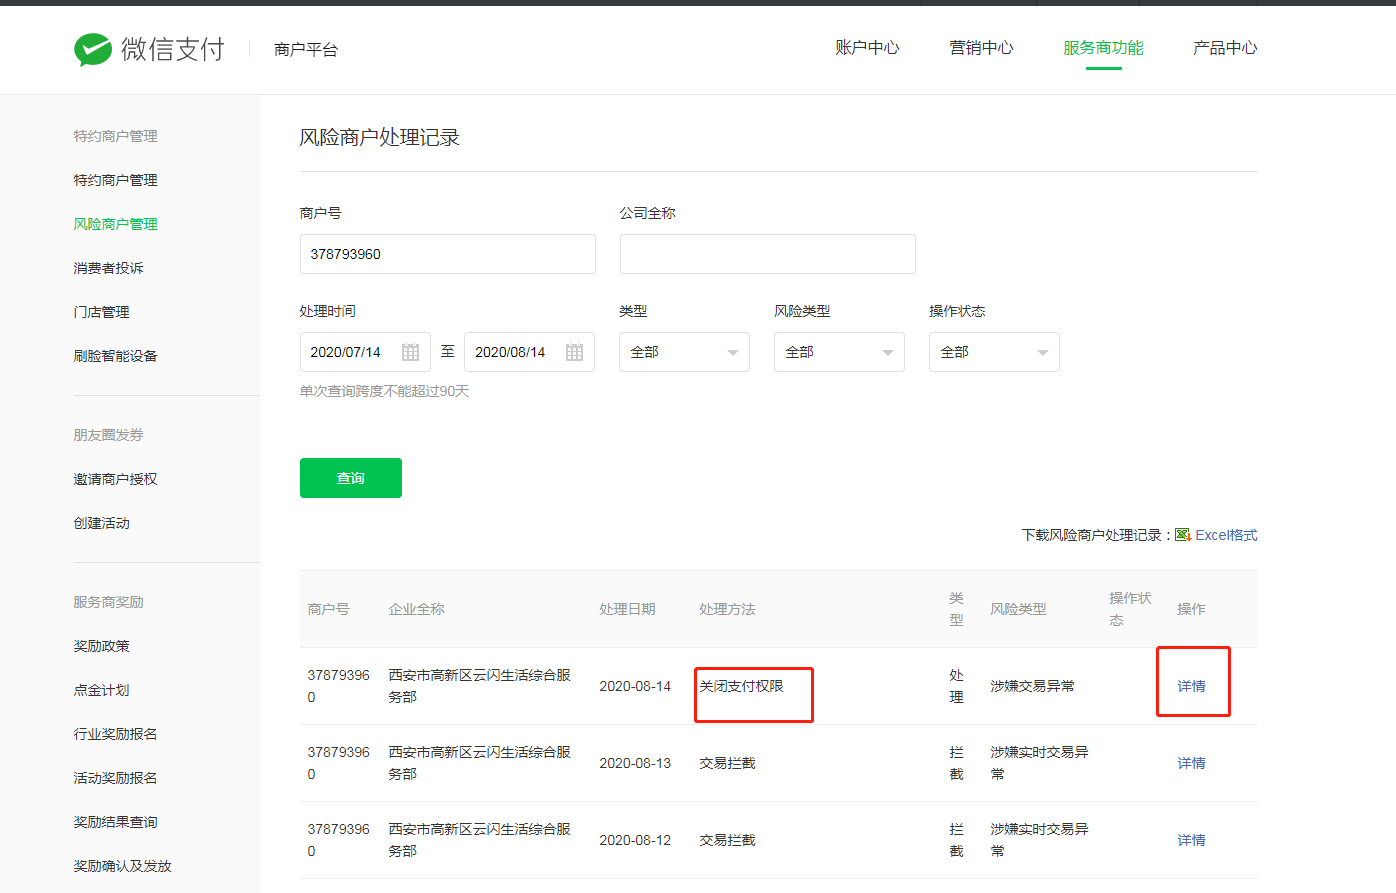This screenshot has width=1396, height=893.
Task: Click start date field 2020/07/14
Action: (365, 352)
